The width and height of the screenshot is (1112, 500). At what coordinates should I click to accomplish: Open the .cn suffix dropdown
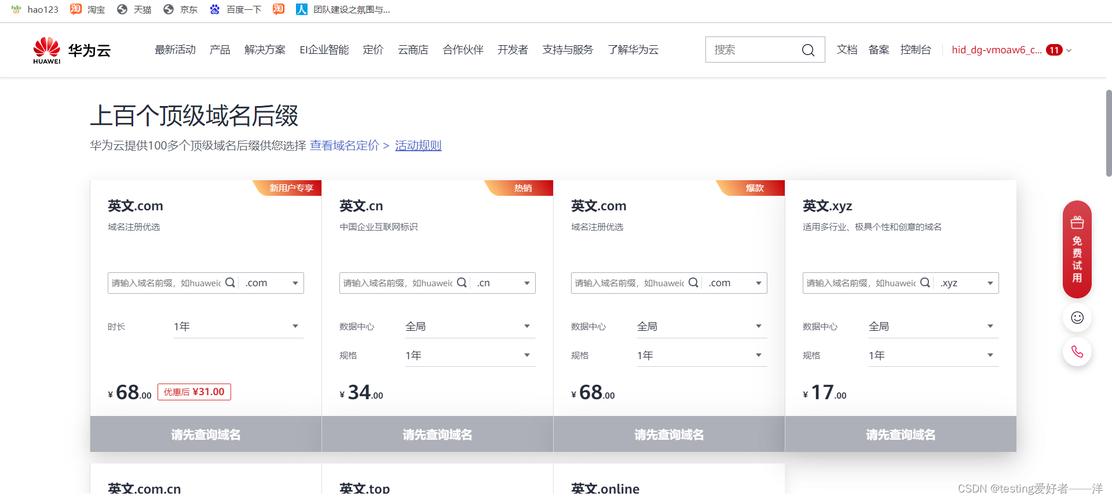point(504,282)
